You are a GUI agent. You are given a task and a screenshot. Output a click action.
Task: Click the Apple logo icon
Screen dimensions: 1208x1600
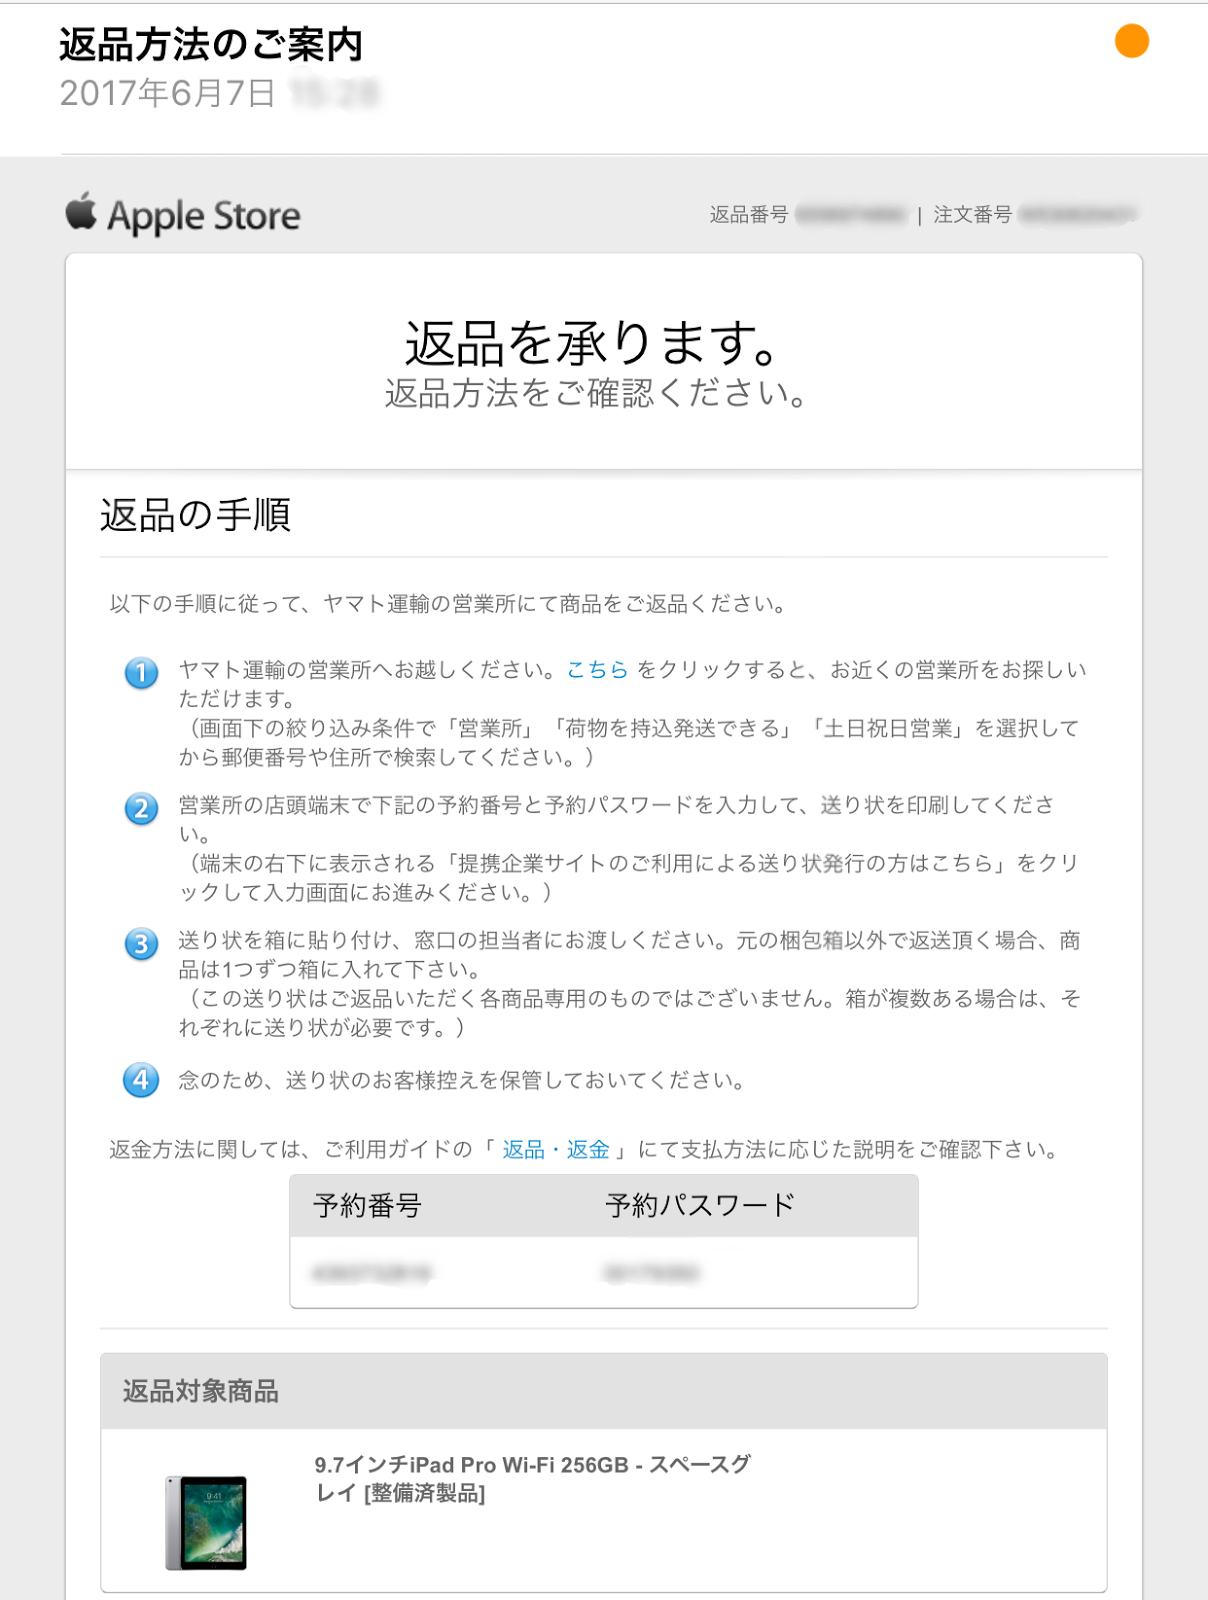[81, 211]
